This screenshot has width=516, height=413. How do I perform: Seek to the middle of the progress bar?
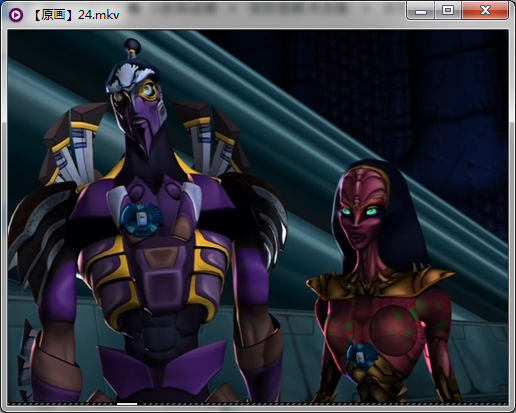point(258,404)
